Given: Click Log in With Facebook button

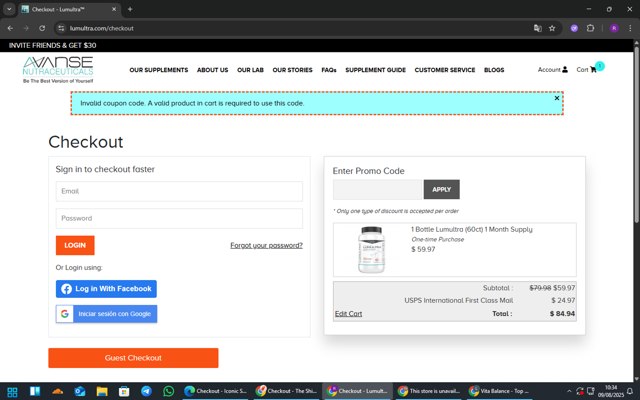Looking at the screenshot, I should pyautogui.click(x=106, y=289).
